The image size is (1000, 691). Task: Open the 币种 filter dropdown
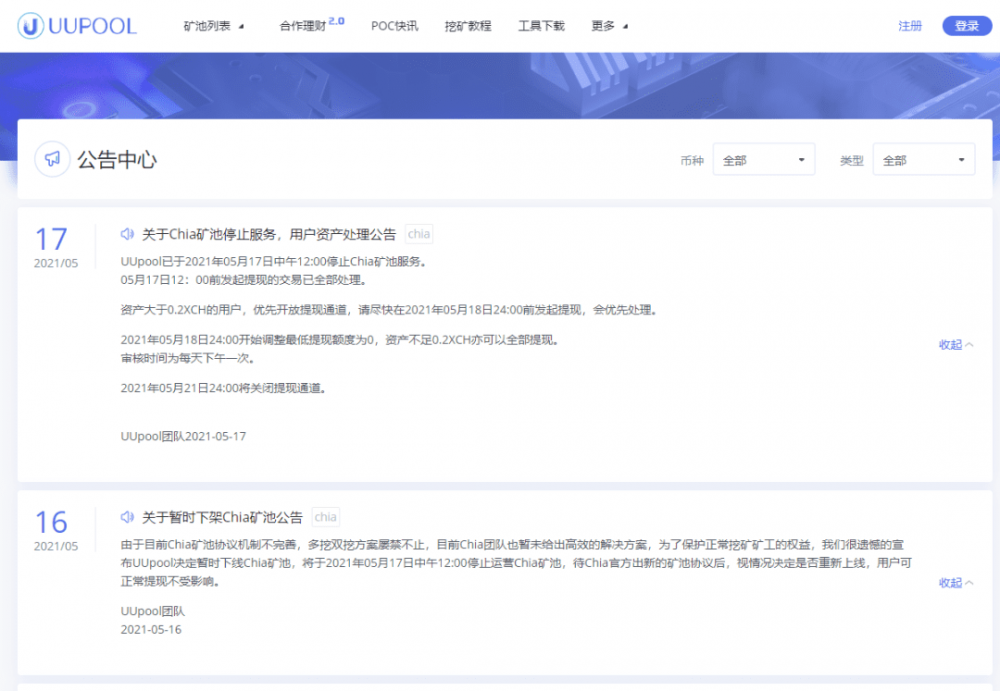764,159
